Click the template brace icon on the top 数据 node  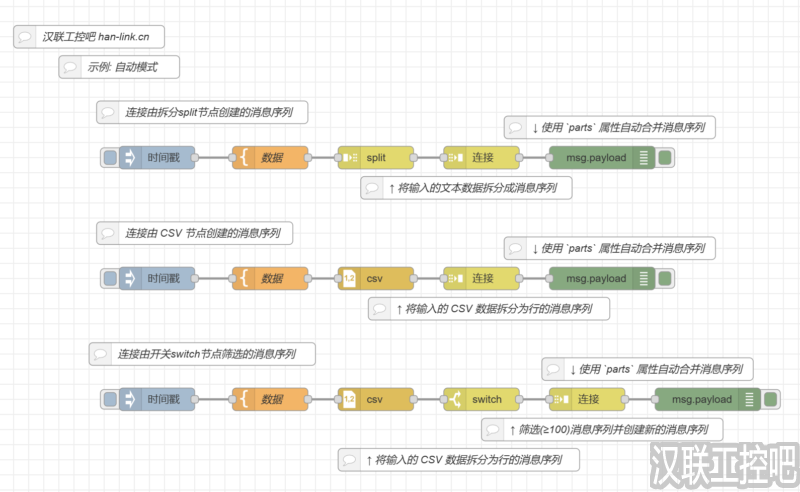point(243,157)
